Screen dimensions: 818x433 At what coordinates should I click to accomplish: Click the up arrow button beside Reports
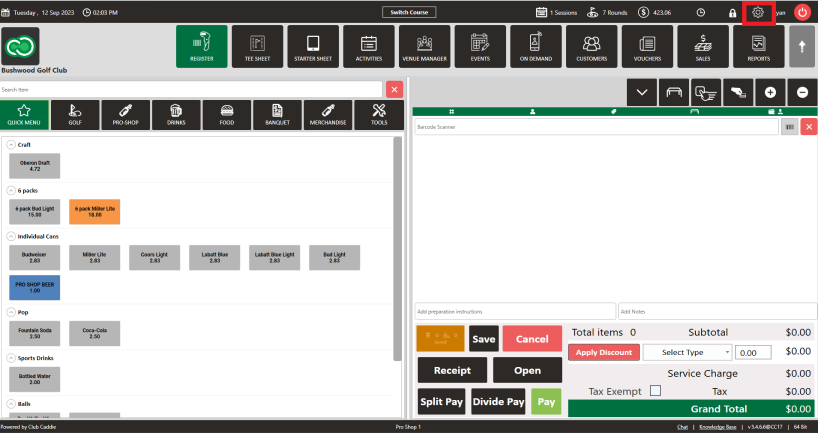coord(802,46)
